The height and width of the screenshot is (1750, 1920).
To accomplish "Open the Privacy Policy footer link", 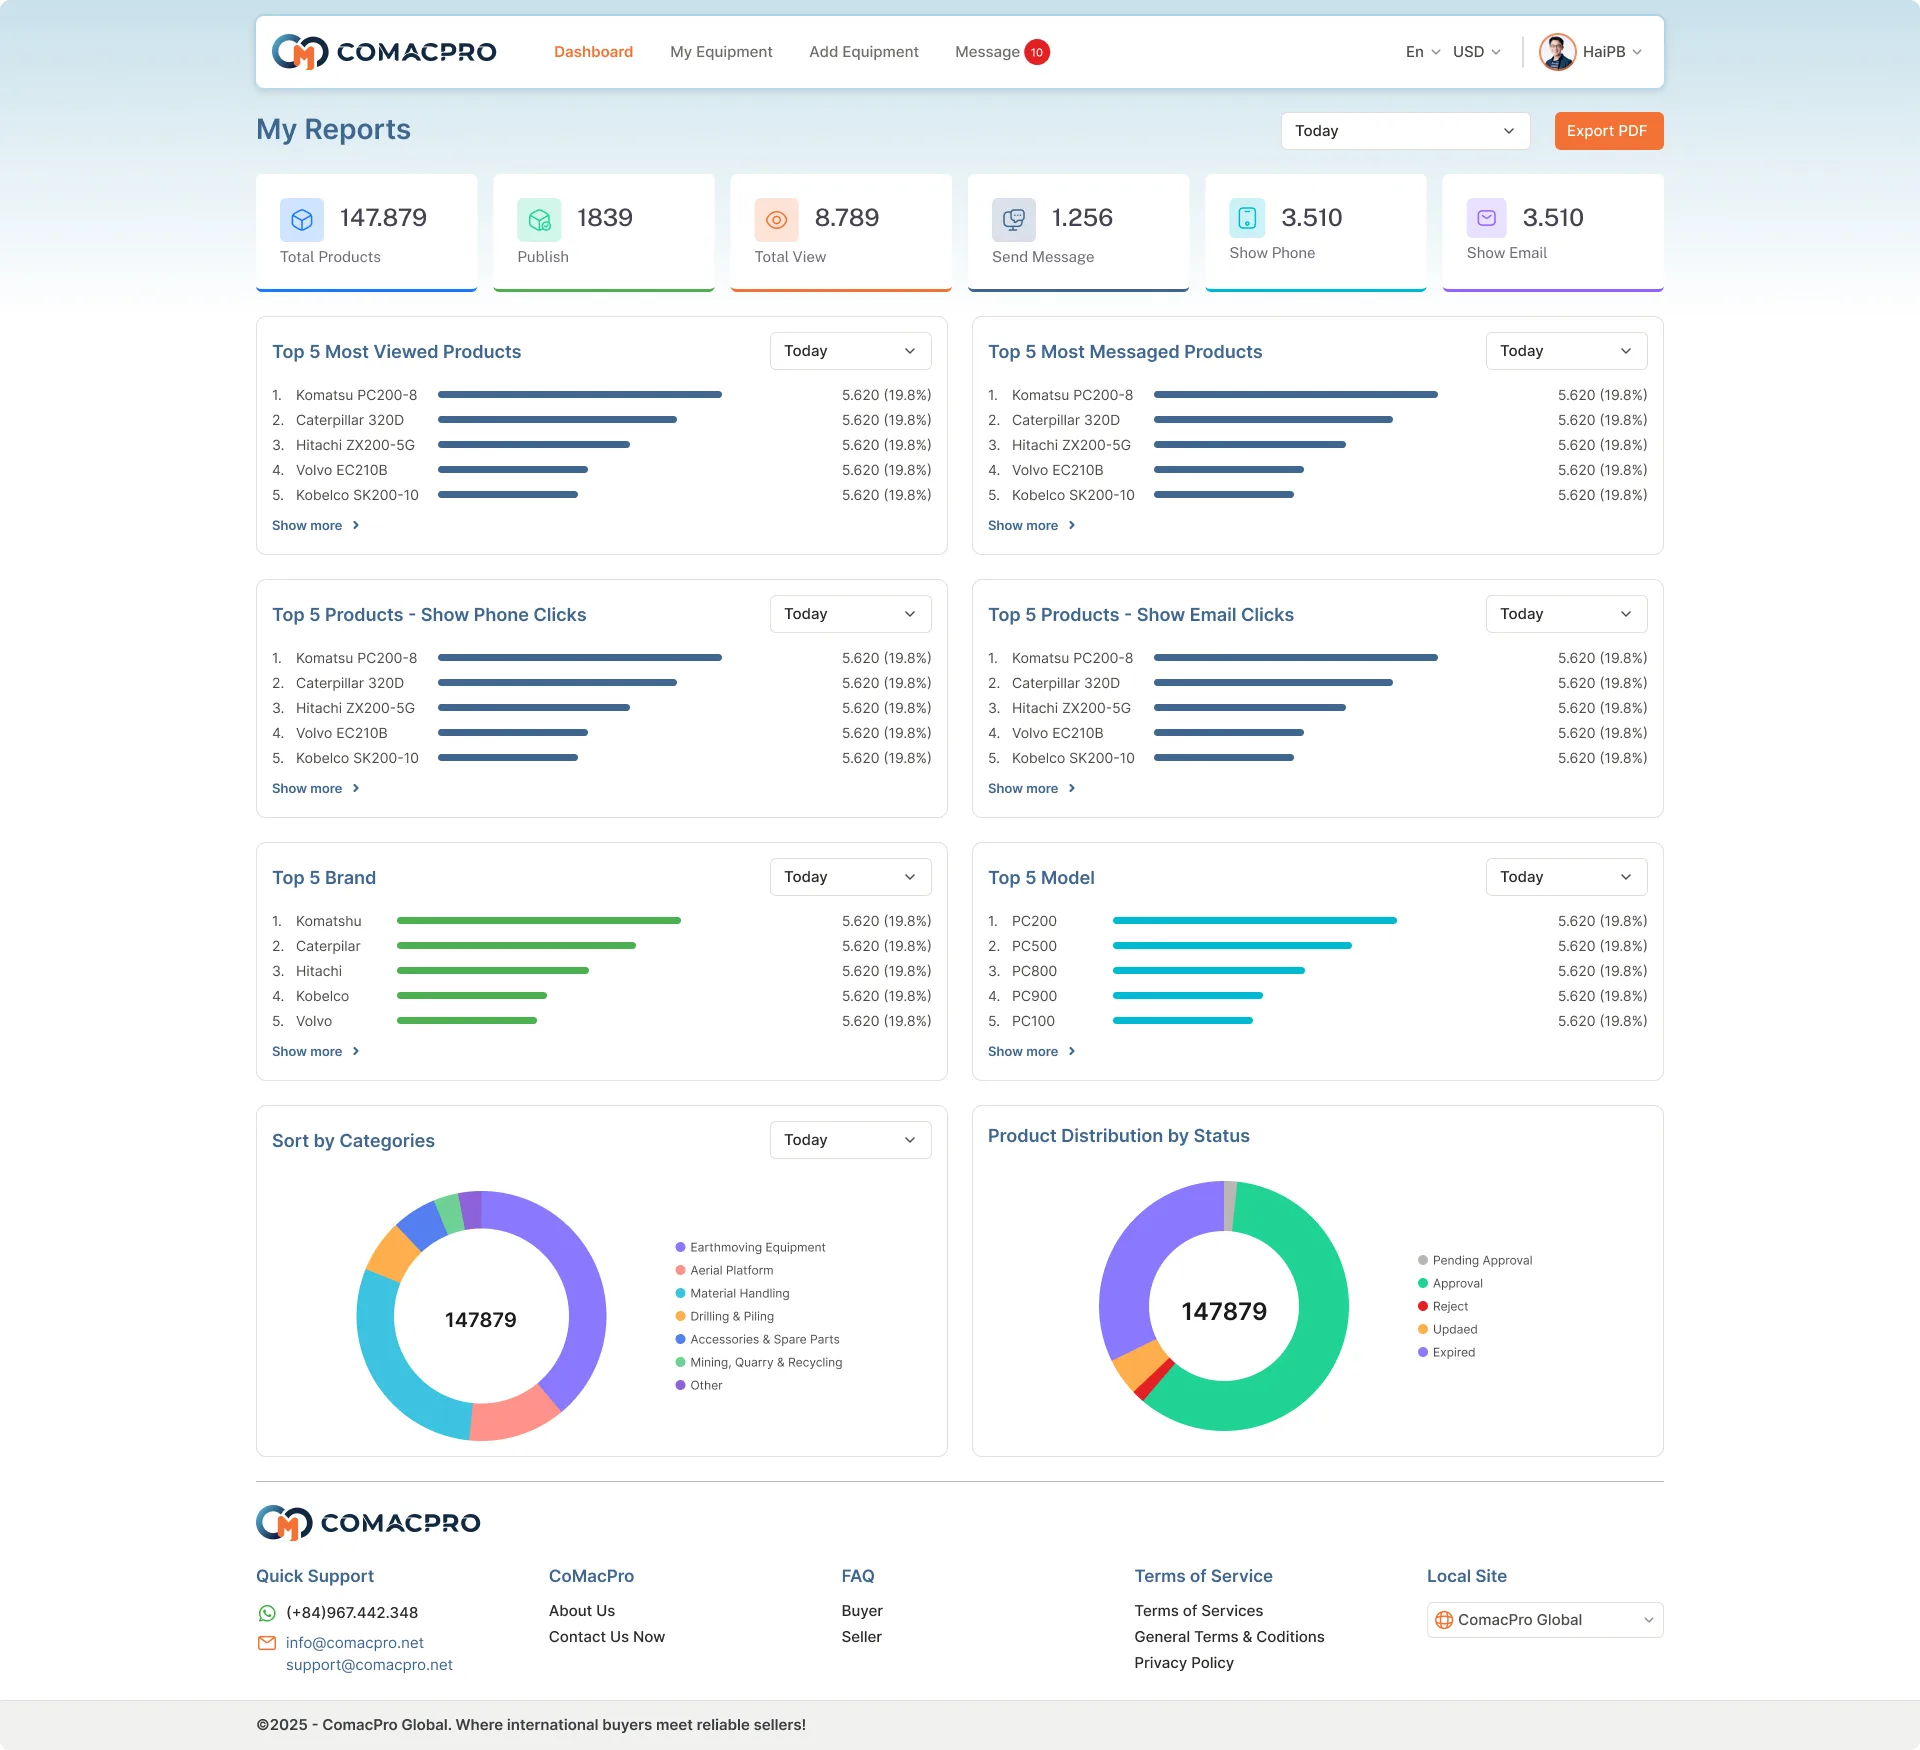I will point(1184,1663).
